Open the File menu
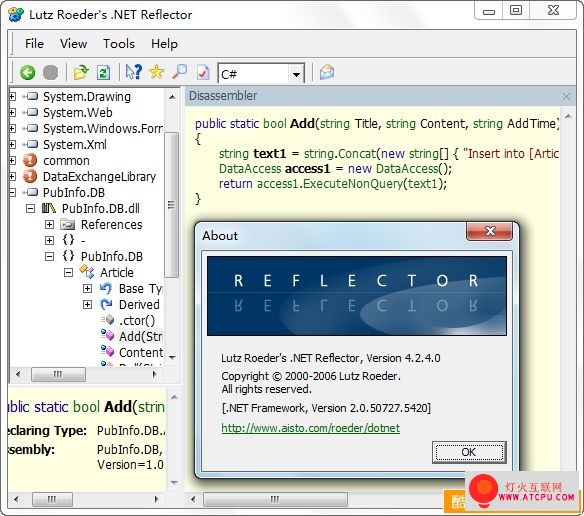The width and height of the screenshot is (584, 516). 34,44
